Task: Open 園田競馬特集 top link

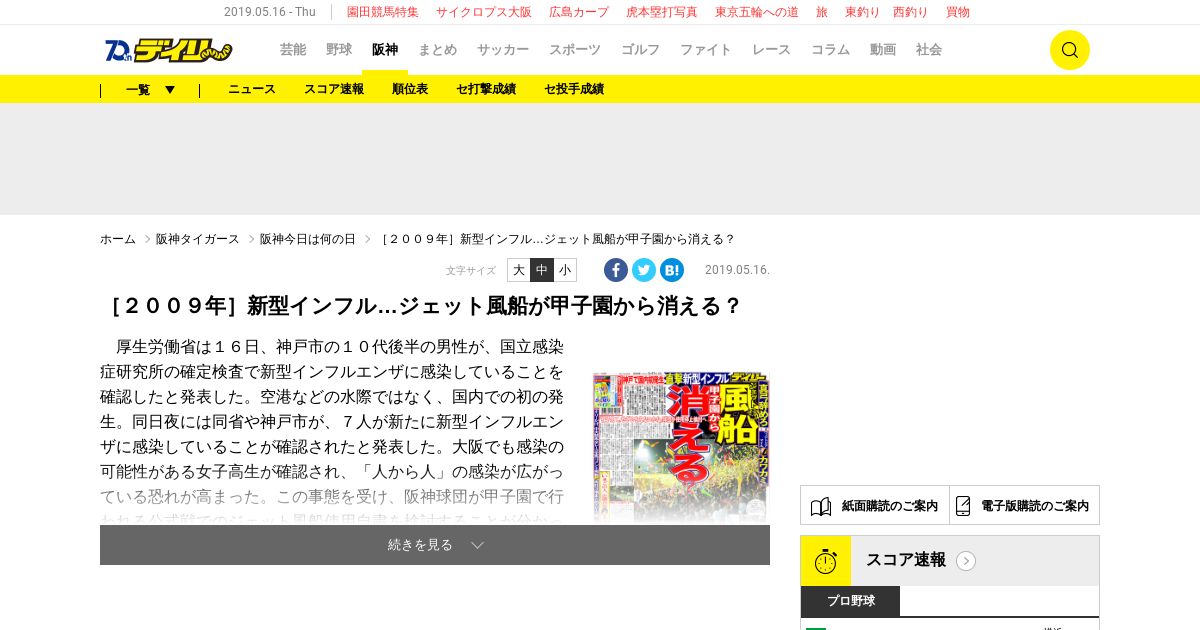Action: coord(383,12)
